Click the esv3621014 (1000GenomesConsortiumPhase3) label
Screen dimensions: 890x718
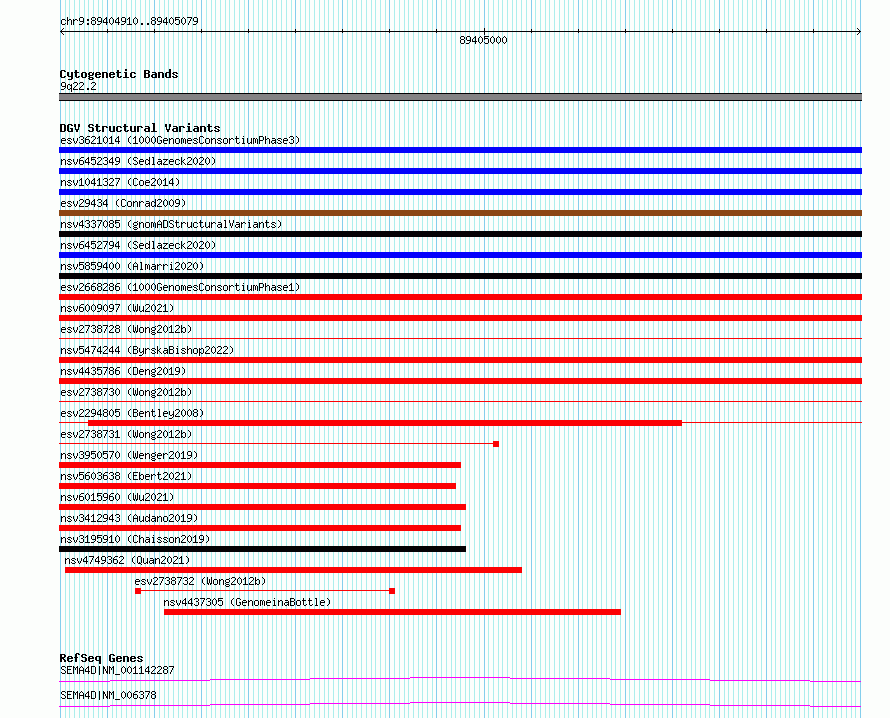click(180, 140)
